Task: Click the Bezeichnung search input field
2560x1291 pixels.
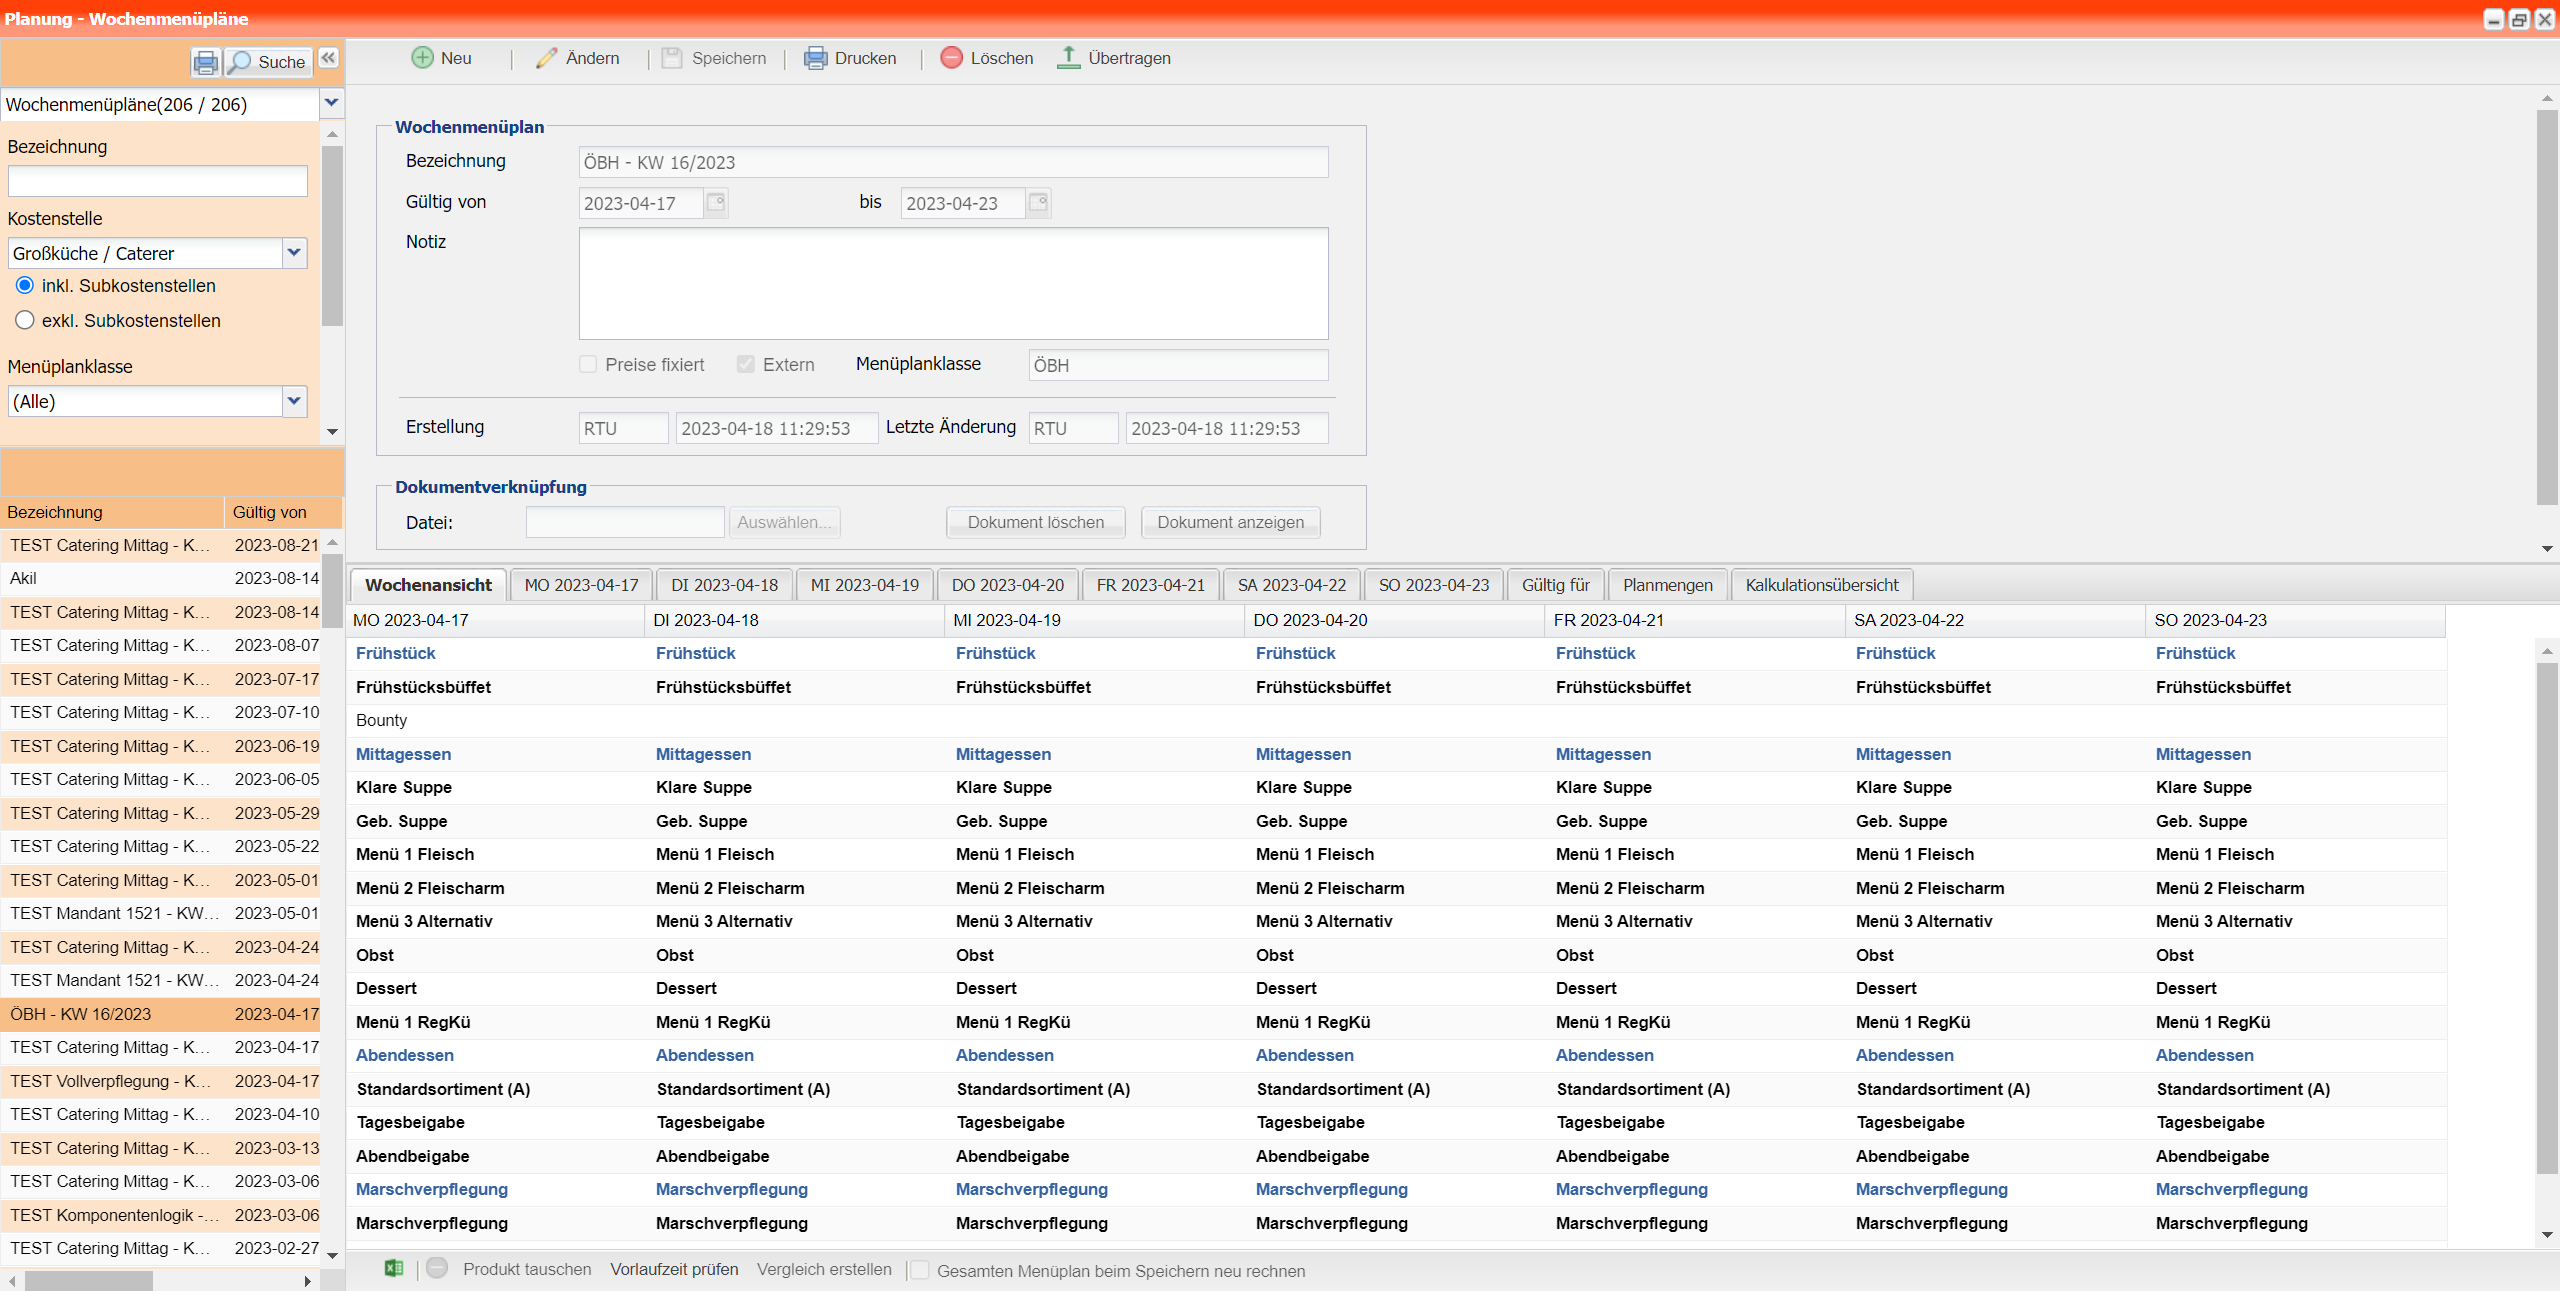Action: click(x=157, y=181)
